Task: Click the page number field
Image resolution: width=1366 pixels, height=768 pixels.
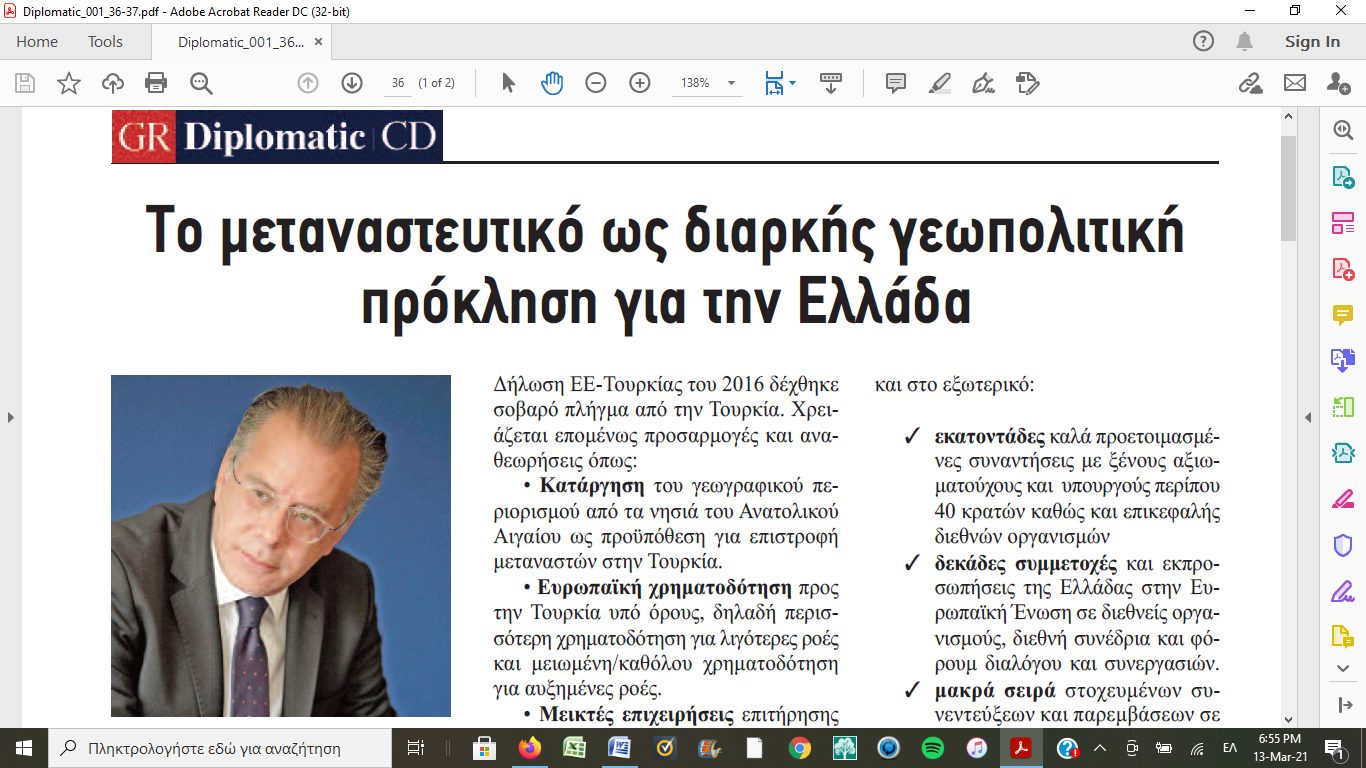Action: [398, 83]
